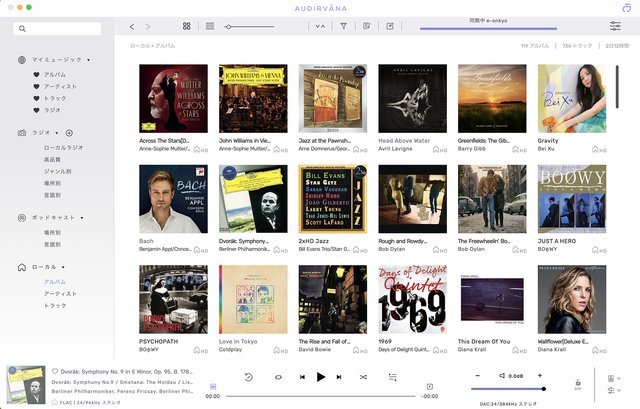Toggle repeat playback mode
Image resolution: width=640 pixels, height=409 pixels.
coord(277,377)
